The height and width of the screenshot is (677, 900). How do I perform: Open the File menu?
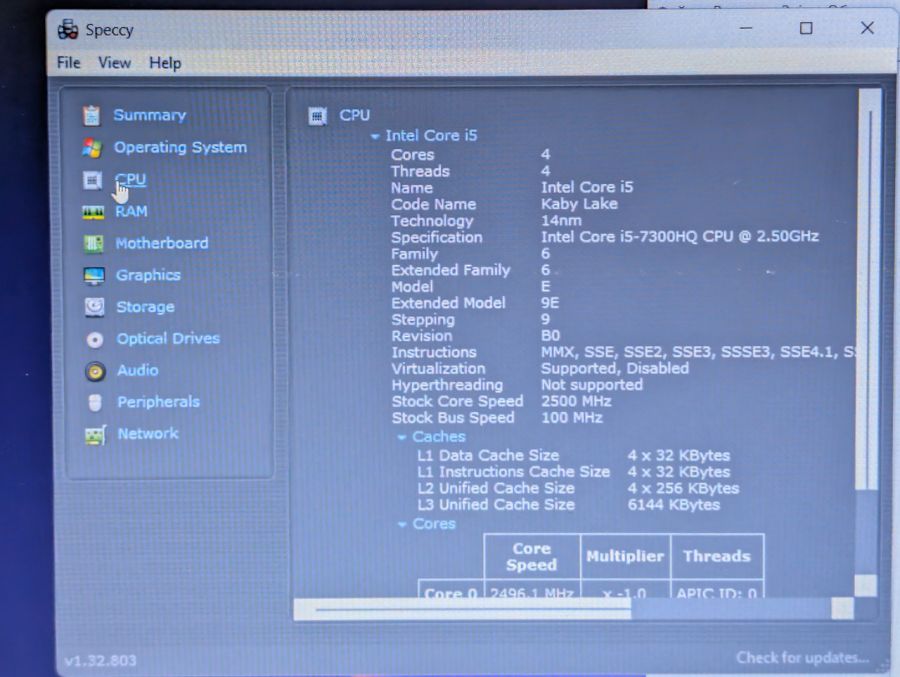tap(68, 63)
